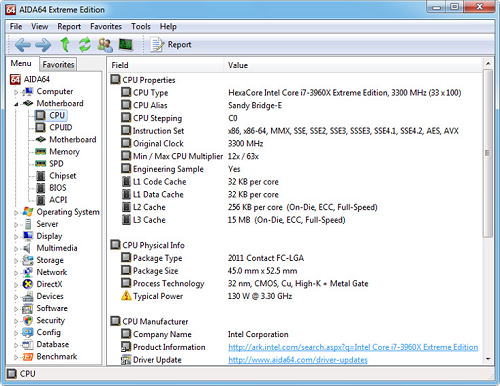500x386 pixels.
Task: Go back with the blue left arrow
Action: click(23, 45)
